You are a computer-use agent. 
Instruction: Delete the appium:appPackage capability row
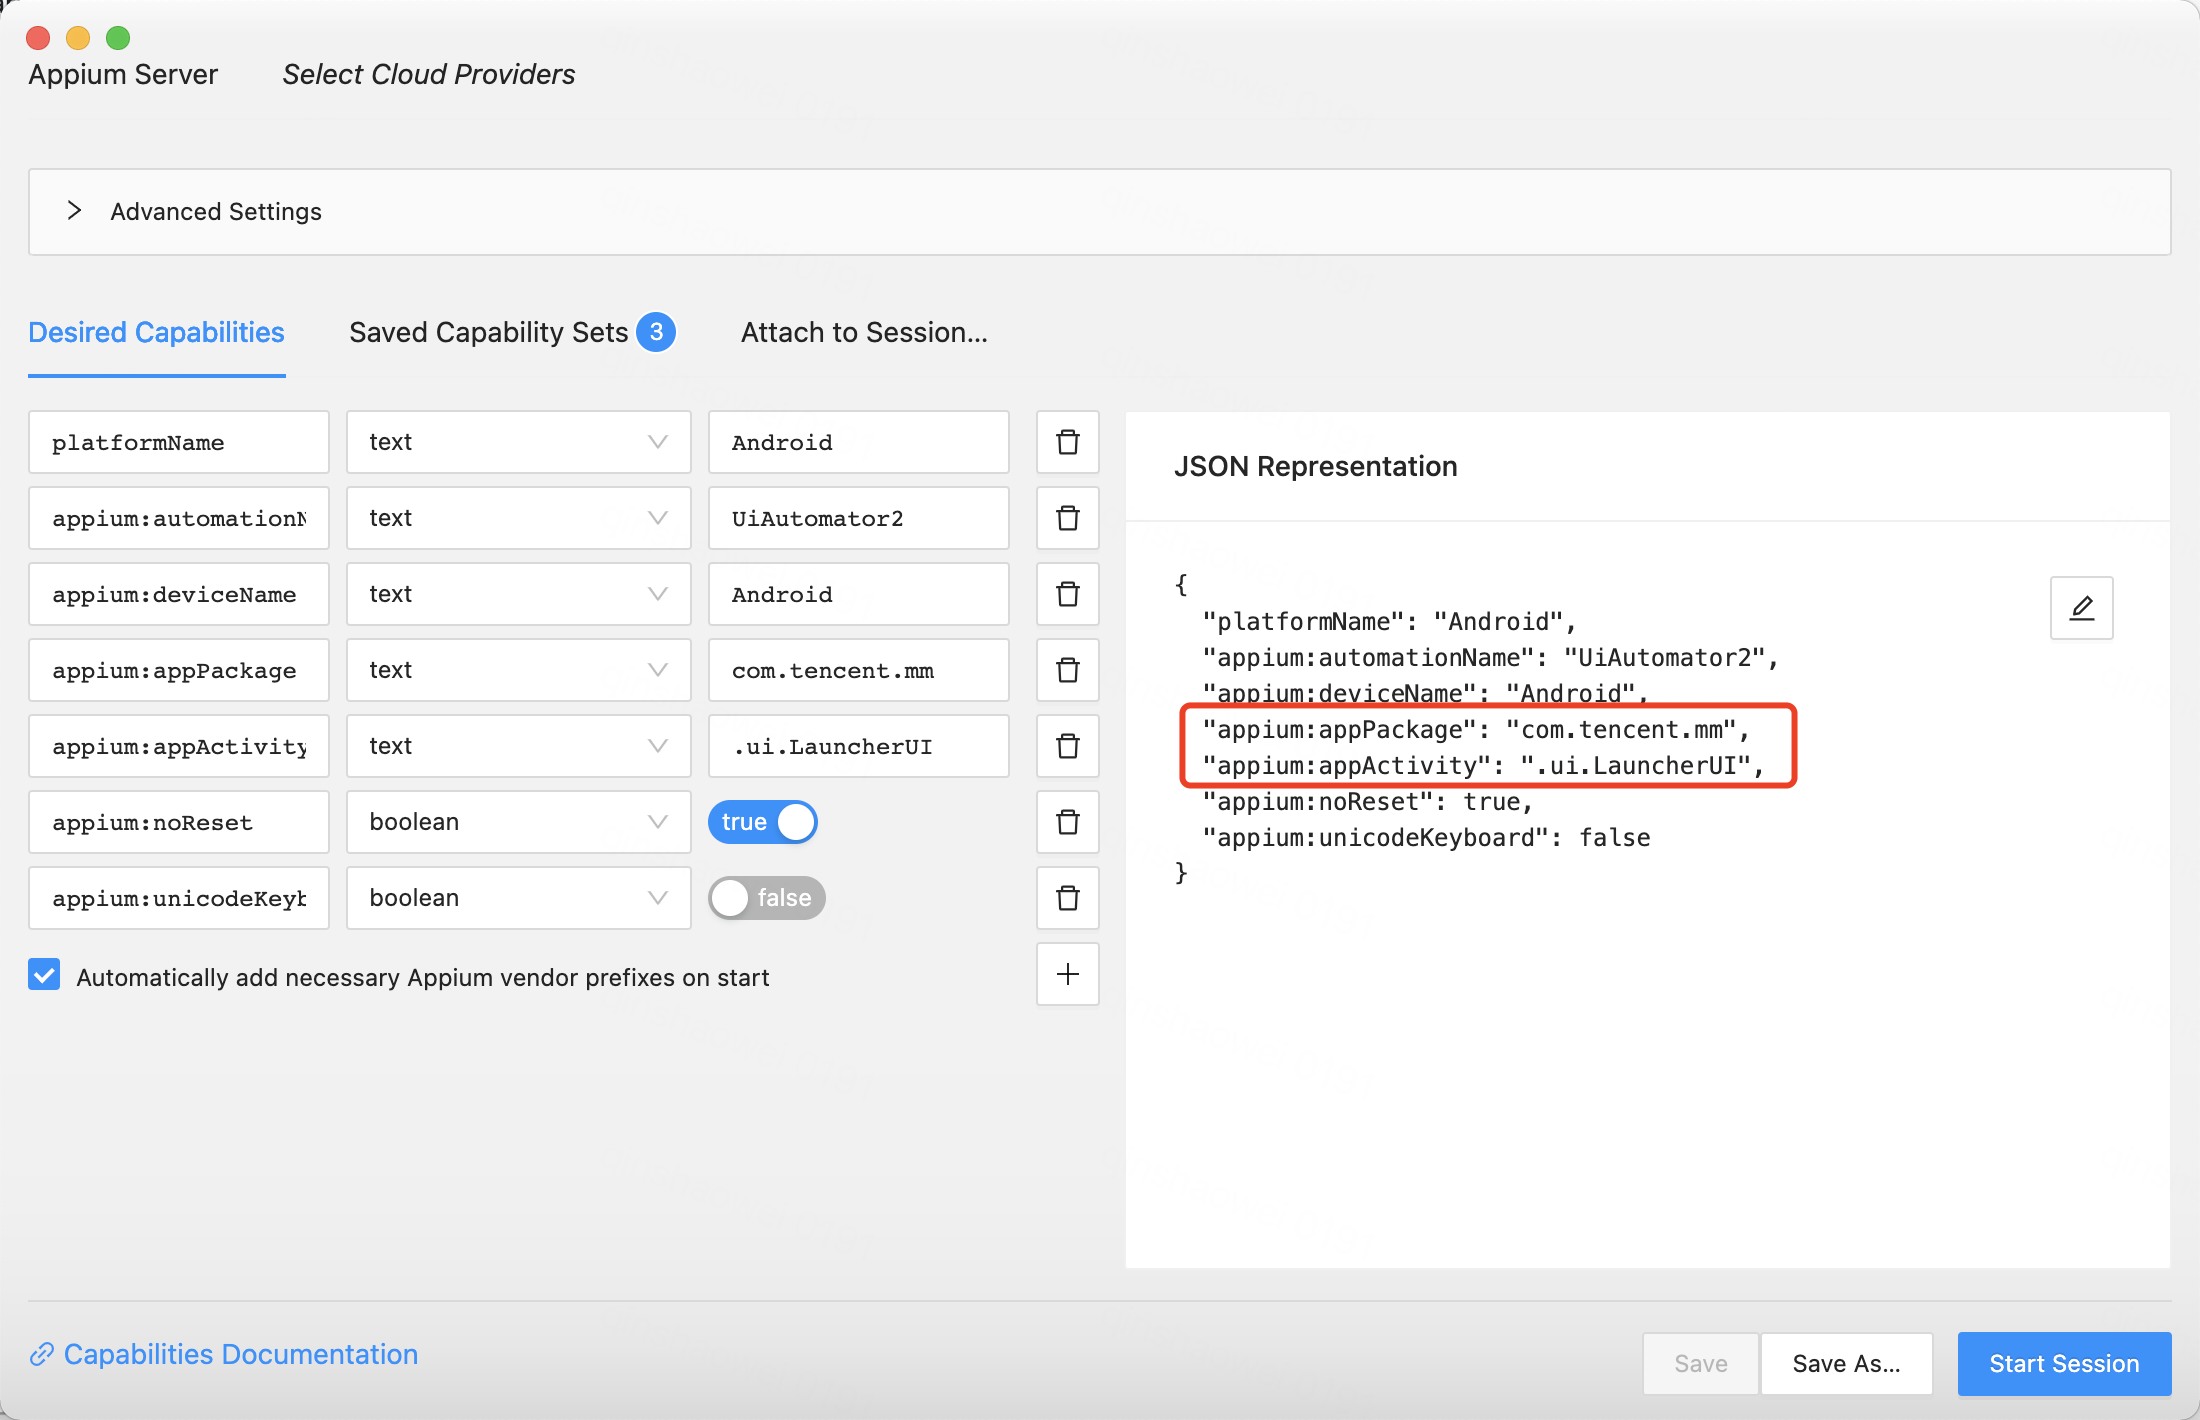(x=1067, y=670)
